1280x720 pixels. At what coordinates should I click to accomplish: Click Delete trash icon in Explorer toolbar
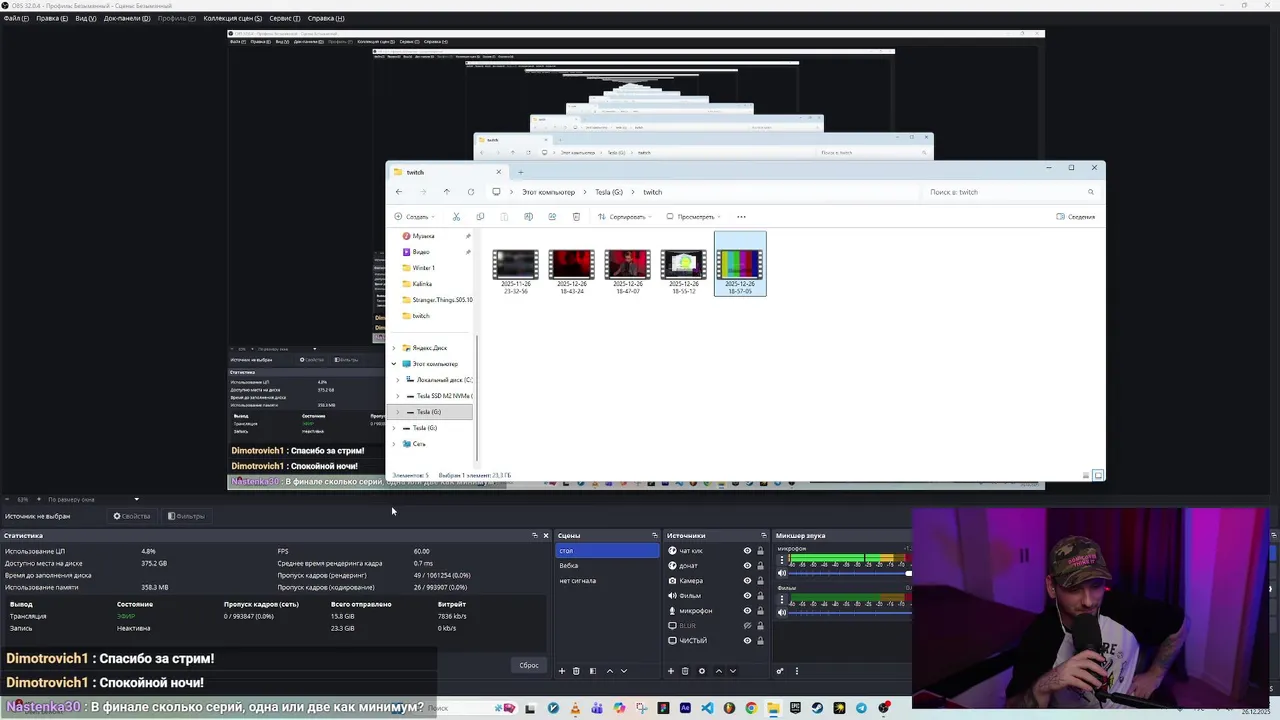pyautogui.click(x=576, y=217)
